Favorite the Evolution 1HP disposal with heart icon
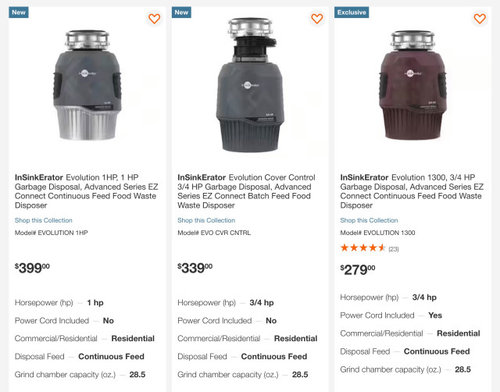 (154, 19)
